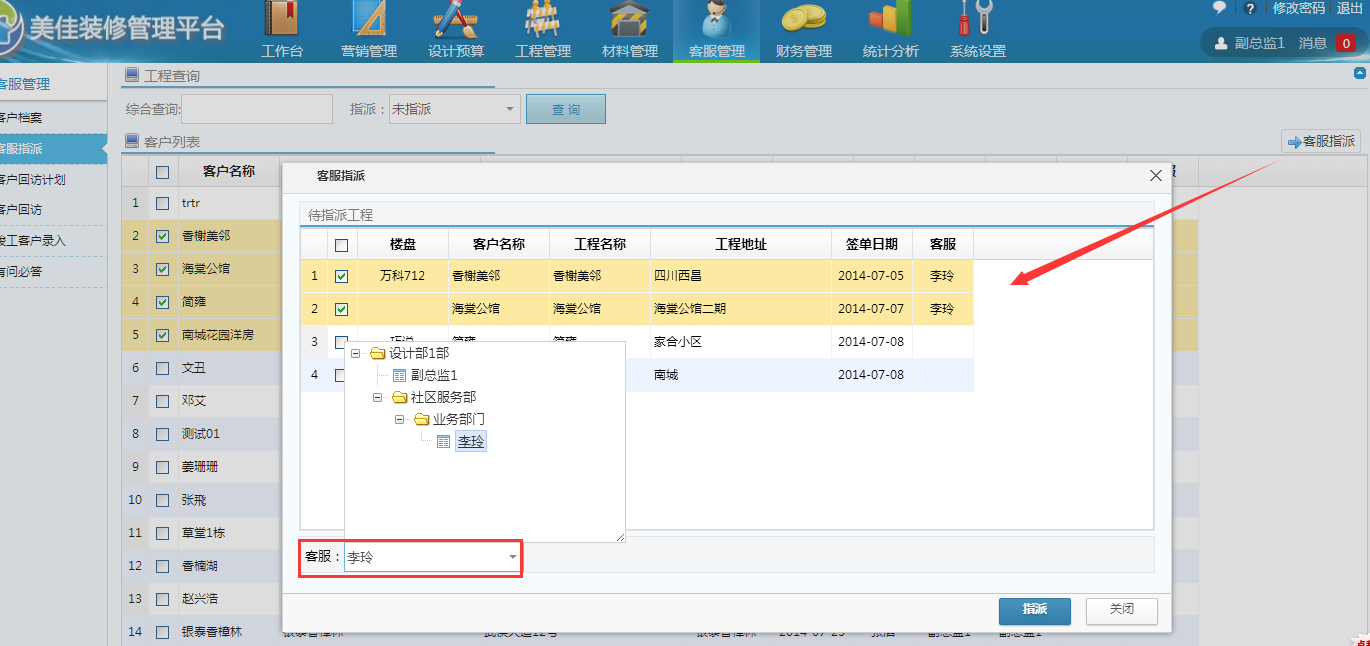The height and width of the screenshot is (646, 1370).
Task: Open the 系统设置 system settings icon
Action: [977, 20]
